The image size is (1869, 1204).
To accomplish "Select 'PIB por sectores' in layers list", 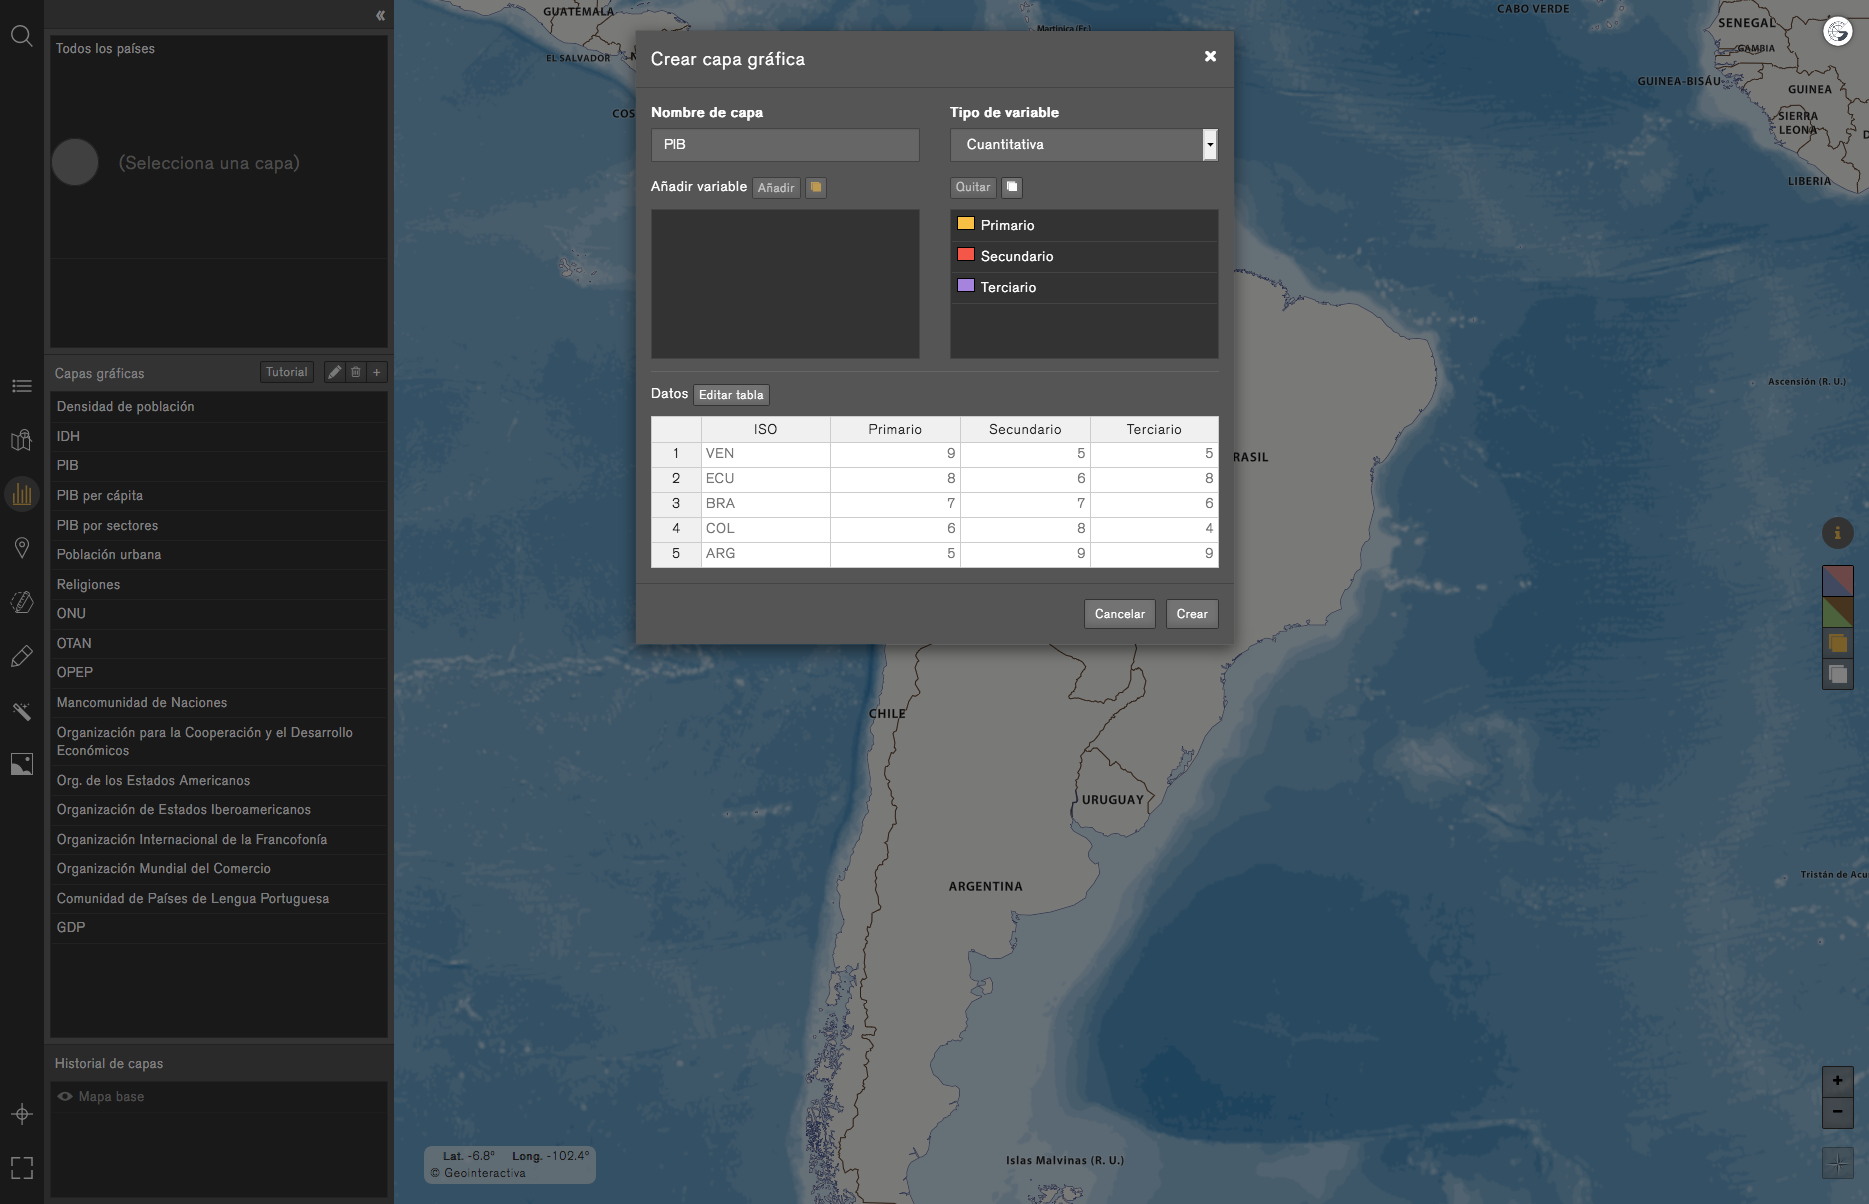I will click(107, 525).
